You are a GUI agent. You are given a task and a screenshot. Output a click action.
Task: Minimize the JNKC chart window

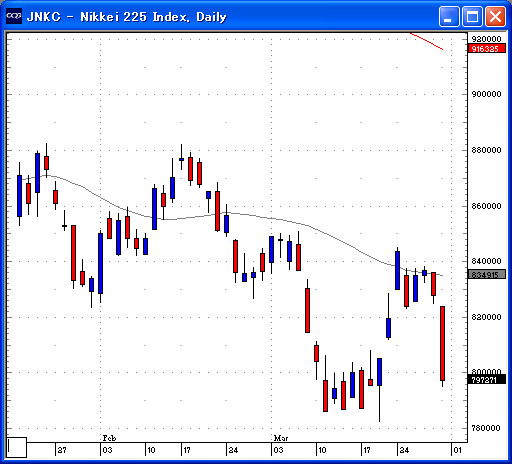(449, 16)
